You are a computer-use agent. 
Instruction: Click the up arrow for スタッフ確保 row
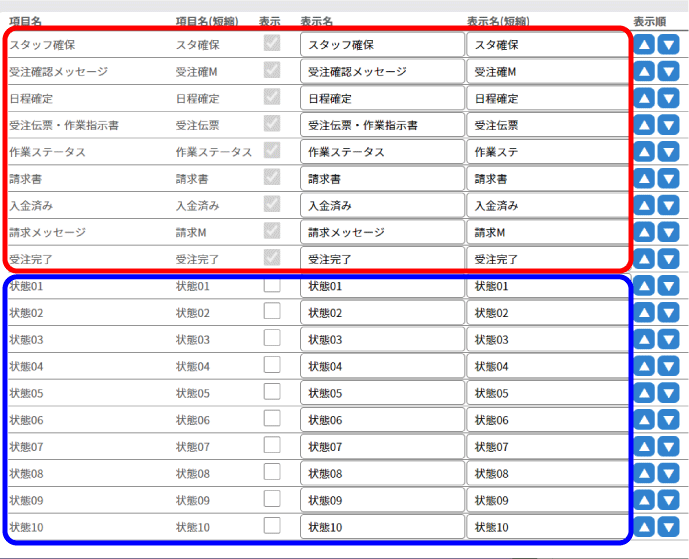[x=645, y=45]
